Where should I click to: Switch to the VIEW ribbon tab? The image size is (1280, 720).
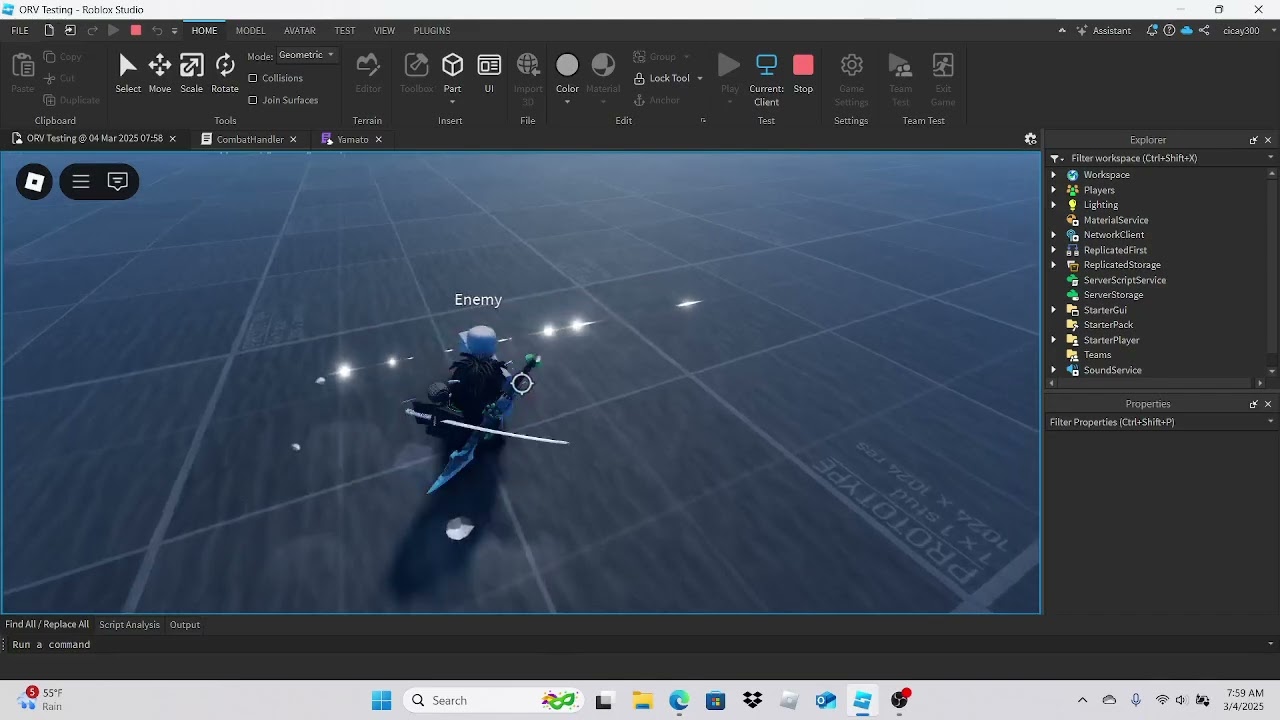tap(384, 30)
